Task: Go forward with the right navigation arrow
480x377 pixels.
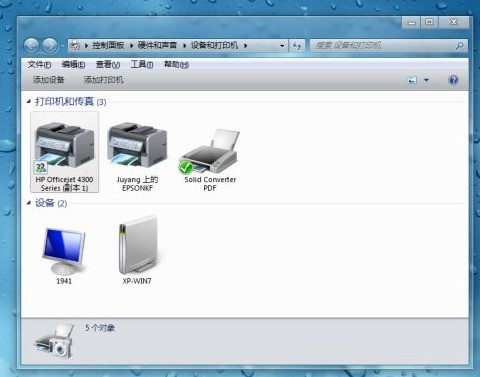Action: pos(50,46)
